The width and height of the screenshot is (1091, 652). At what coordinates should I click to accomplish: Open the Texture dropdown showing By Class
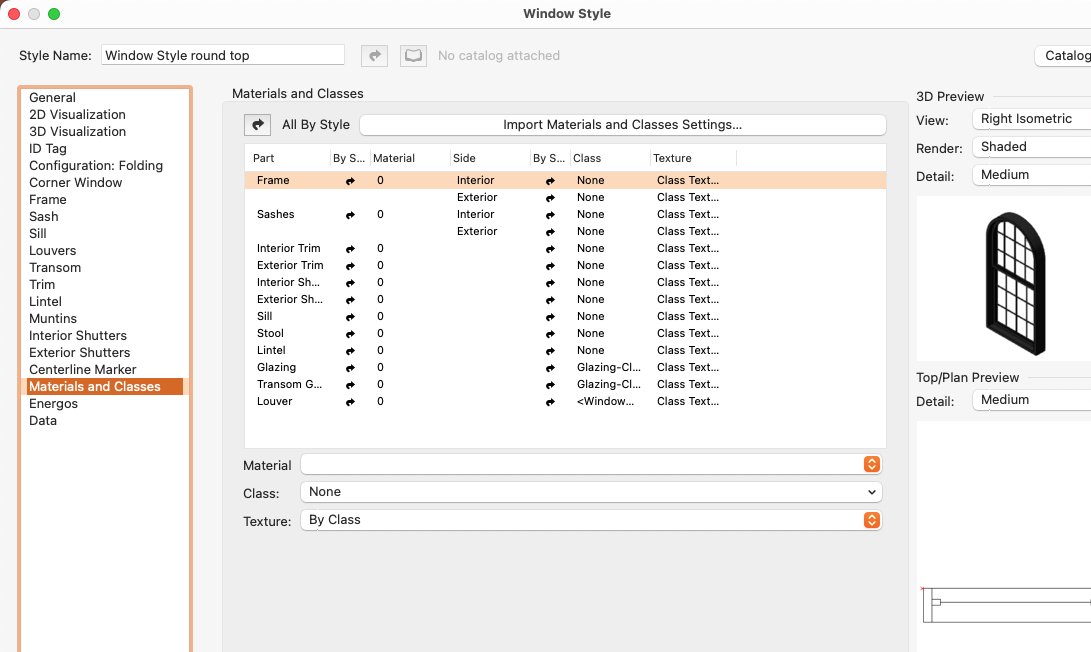pos(590,520)
